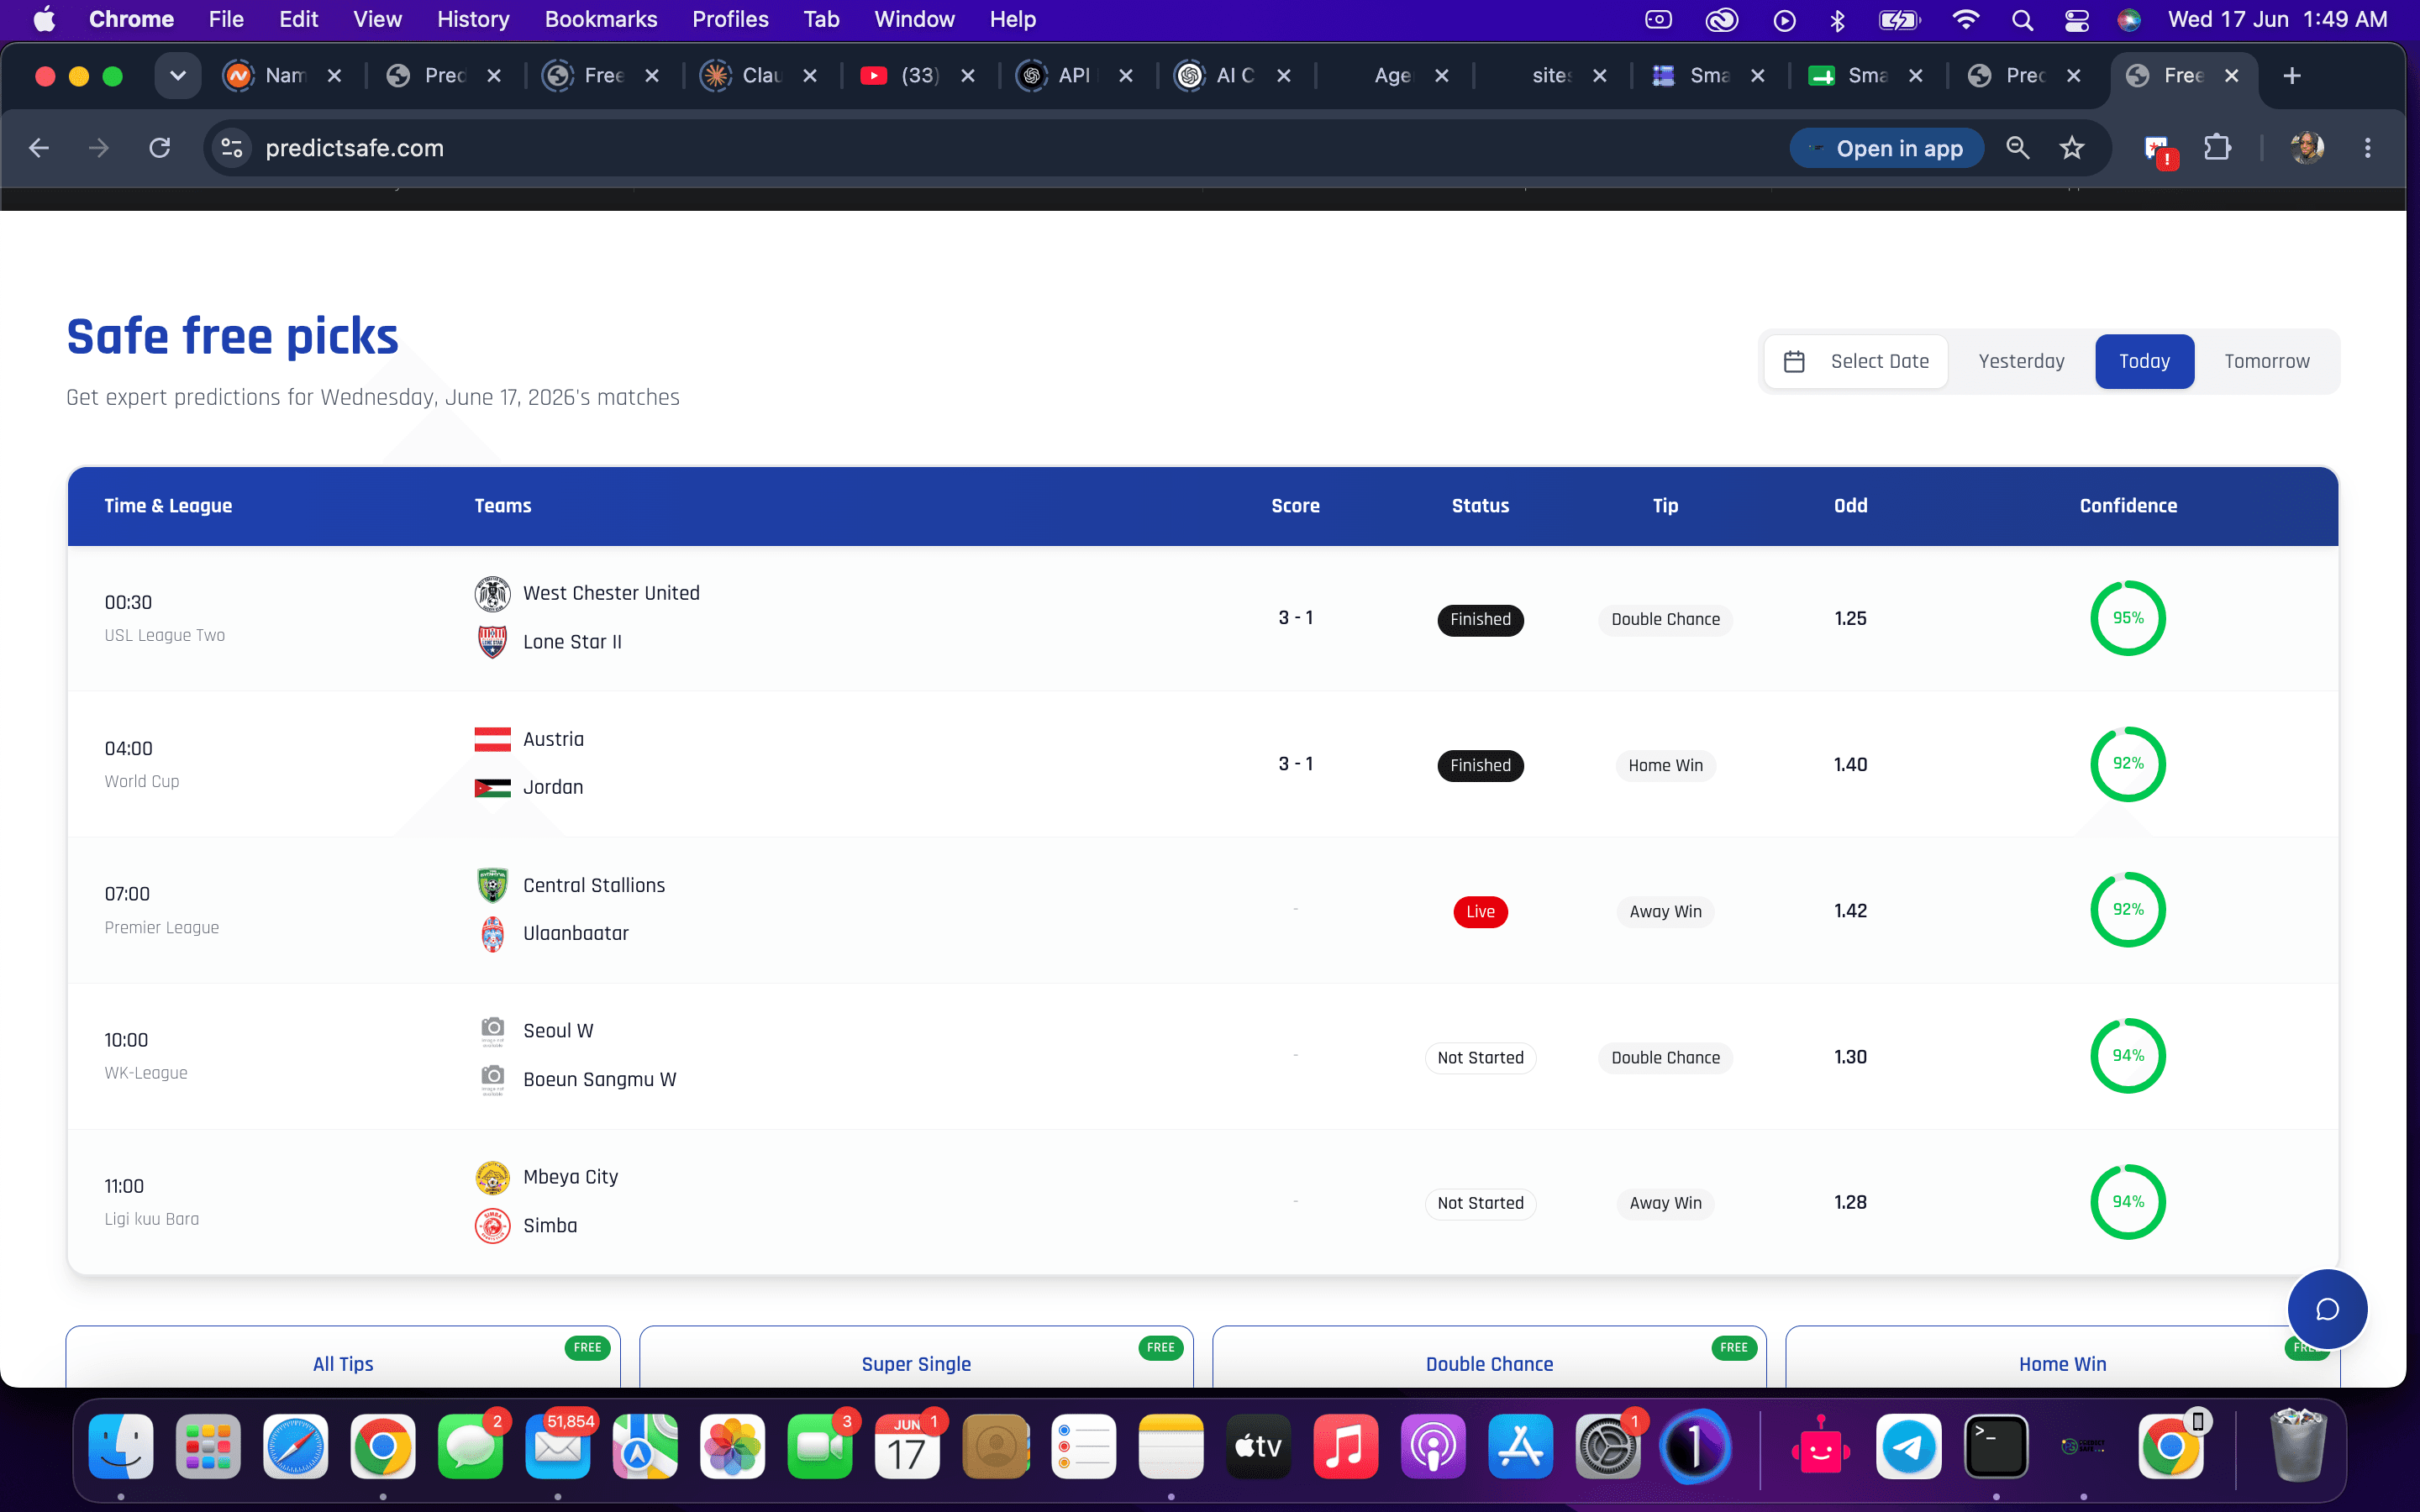The image size is (2420, 1512).
Task: Expand the tab search dropdown arrow
Action: [x=178, y=76]
